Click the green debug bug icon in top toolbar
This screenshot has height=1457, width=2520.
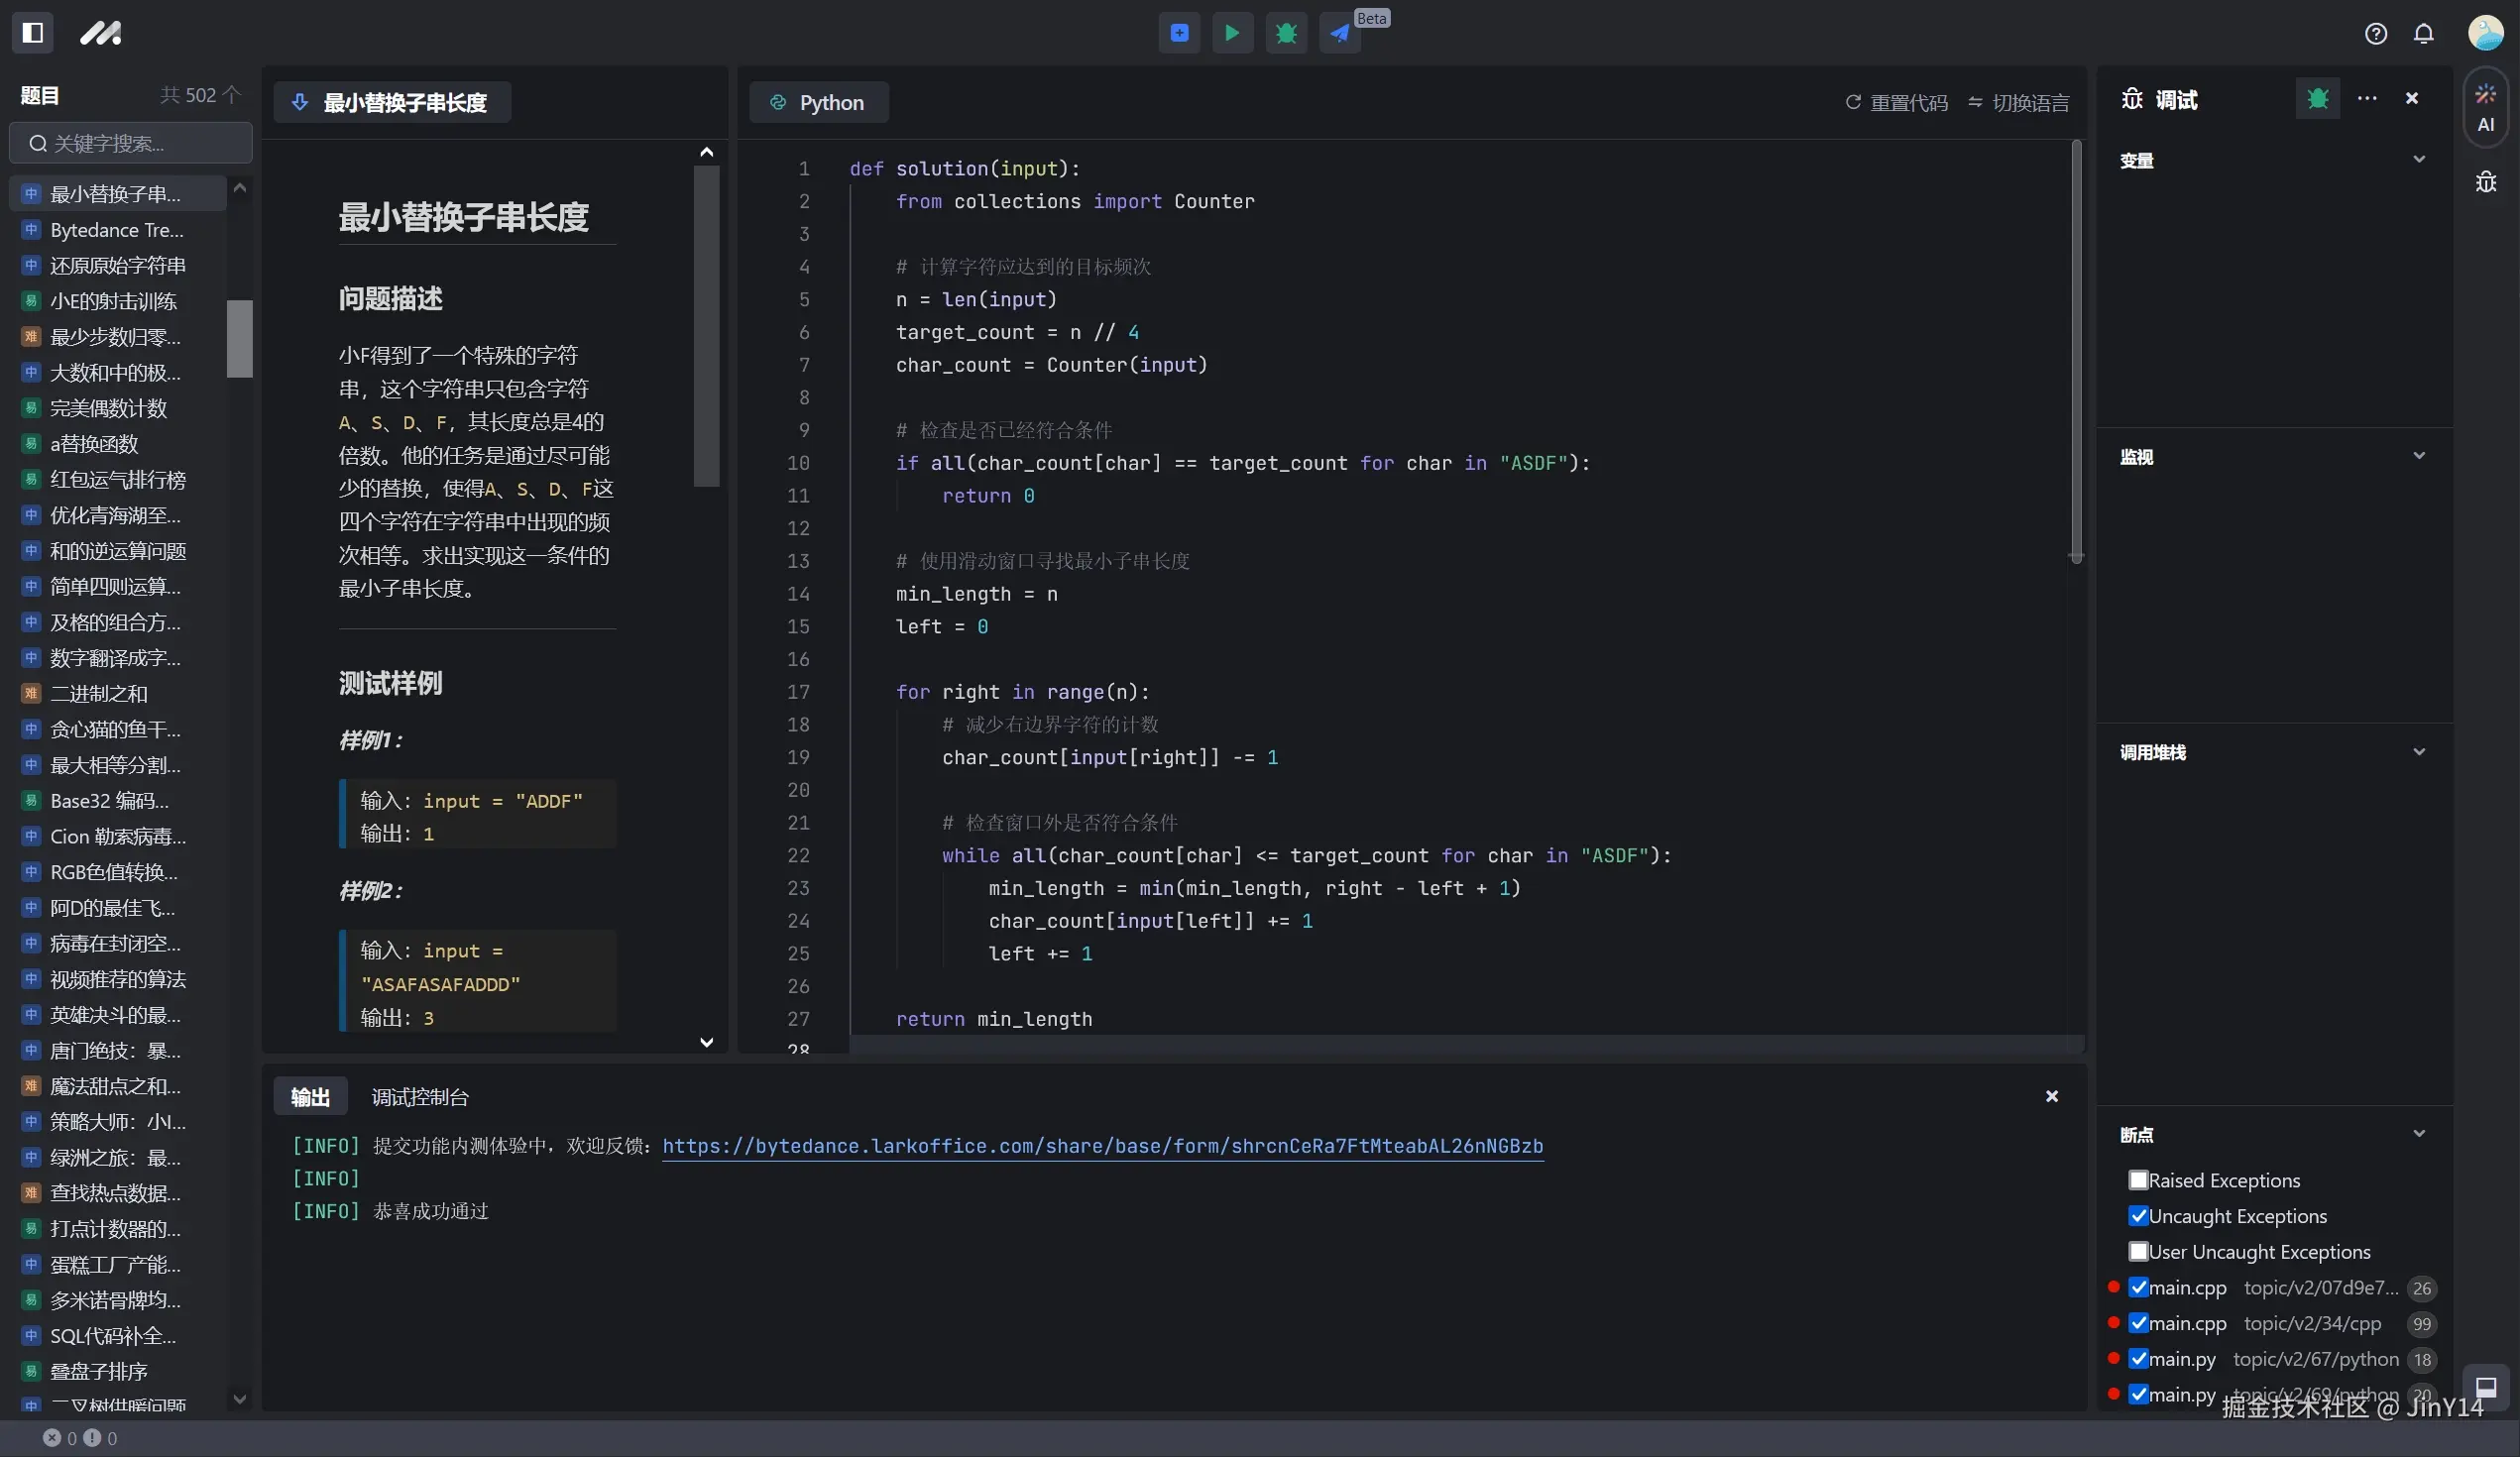[x=1286, y=33]
